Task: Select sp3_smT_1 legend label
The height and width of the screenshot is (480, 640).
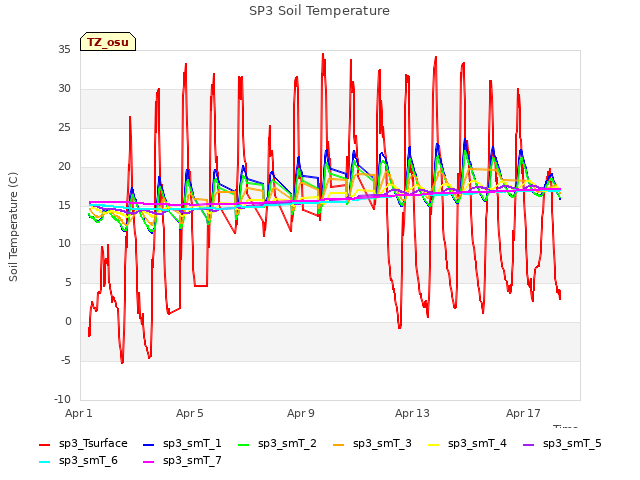Action: [x=192, y=444]
